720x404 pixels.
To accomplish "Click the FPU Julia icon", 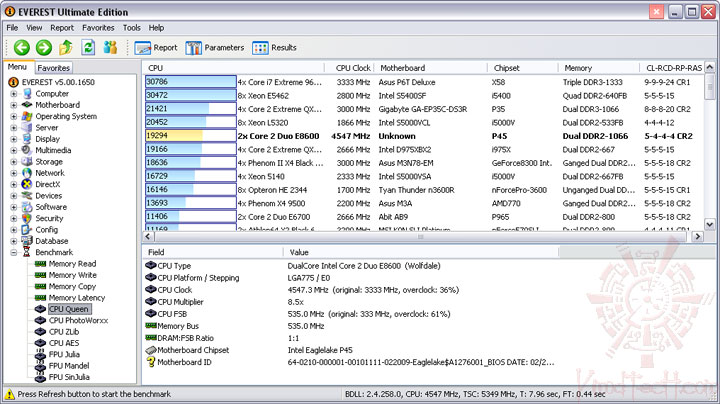I will tap(40, 354).
